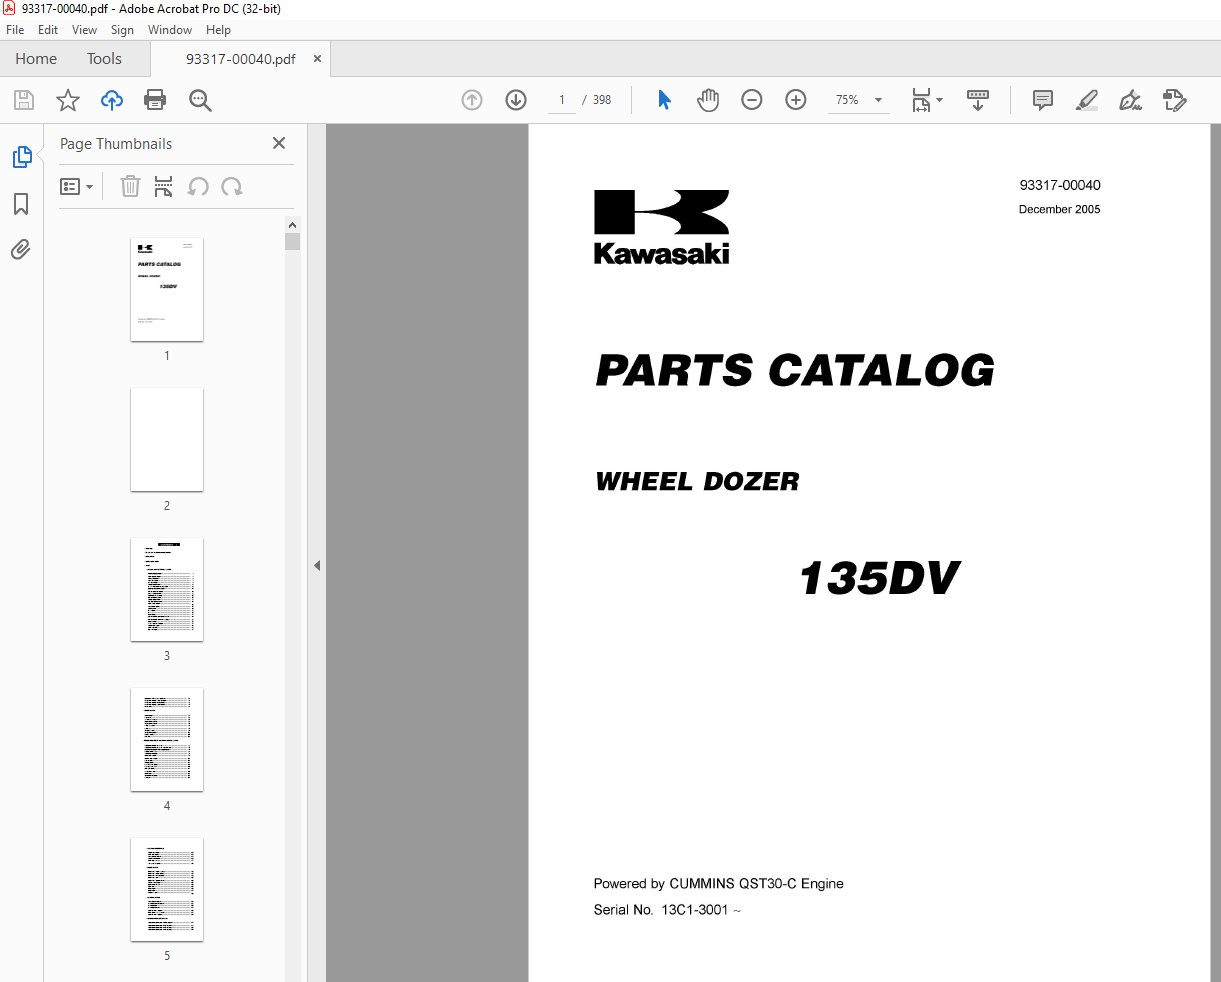
Task: Rotate page clockwise icon
Action: 232,187
